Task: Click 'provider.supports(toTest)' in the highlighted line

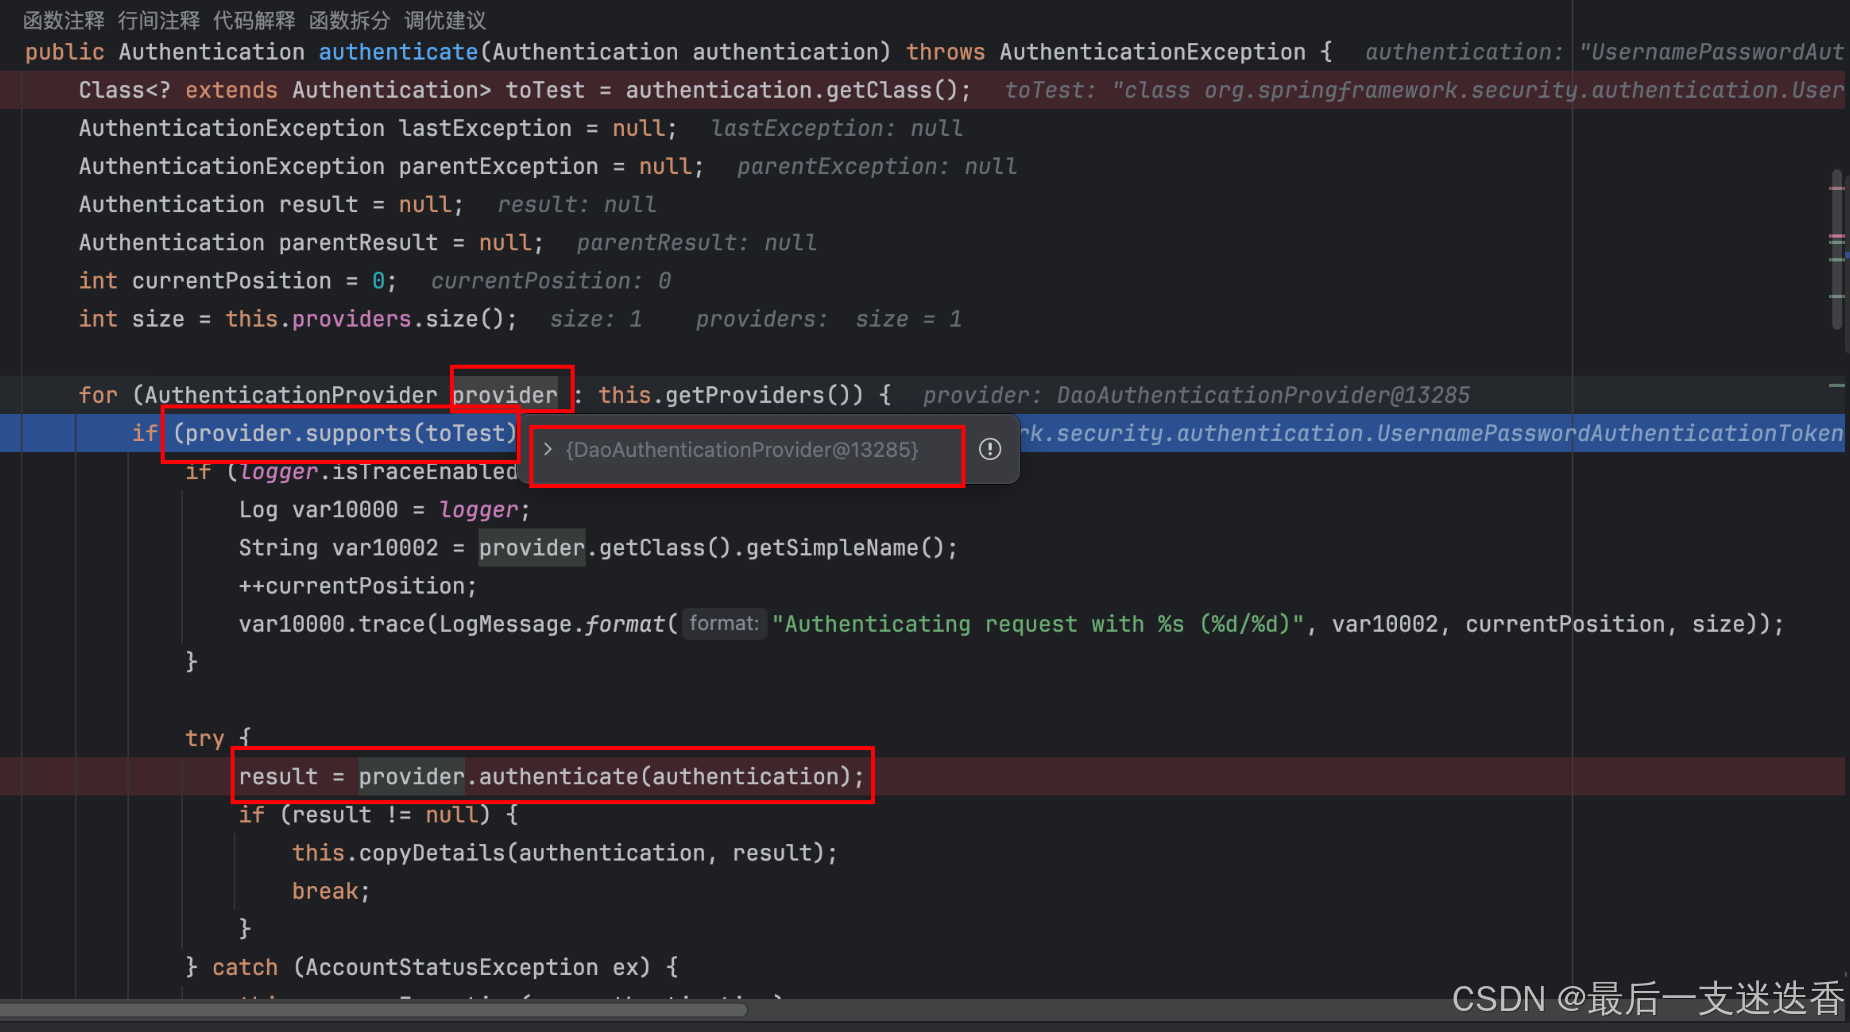Action: 351,433
